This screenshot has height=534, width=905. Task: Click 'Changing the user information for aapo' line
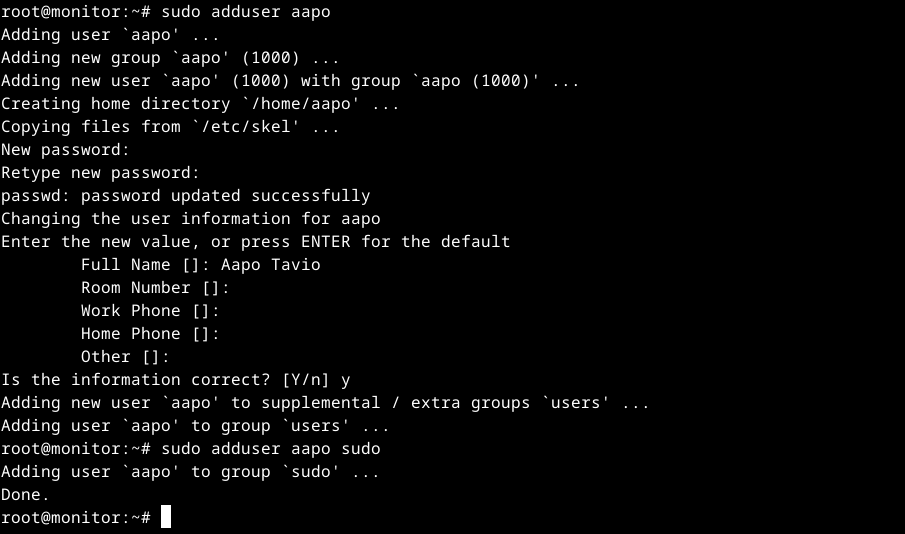190,219
